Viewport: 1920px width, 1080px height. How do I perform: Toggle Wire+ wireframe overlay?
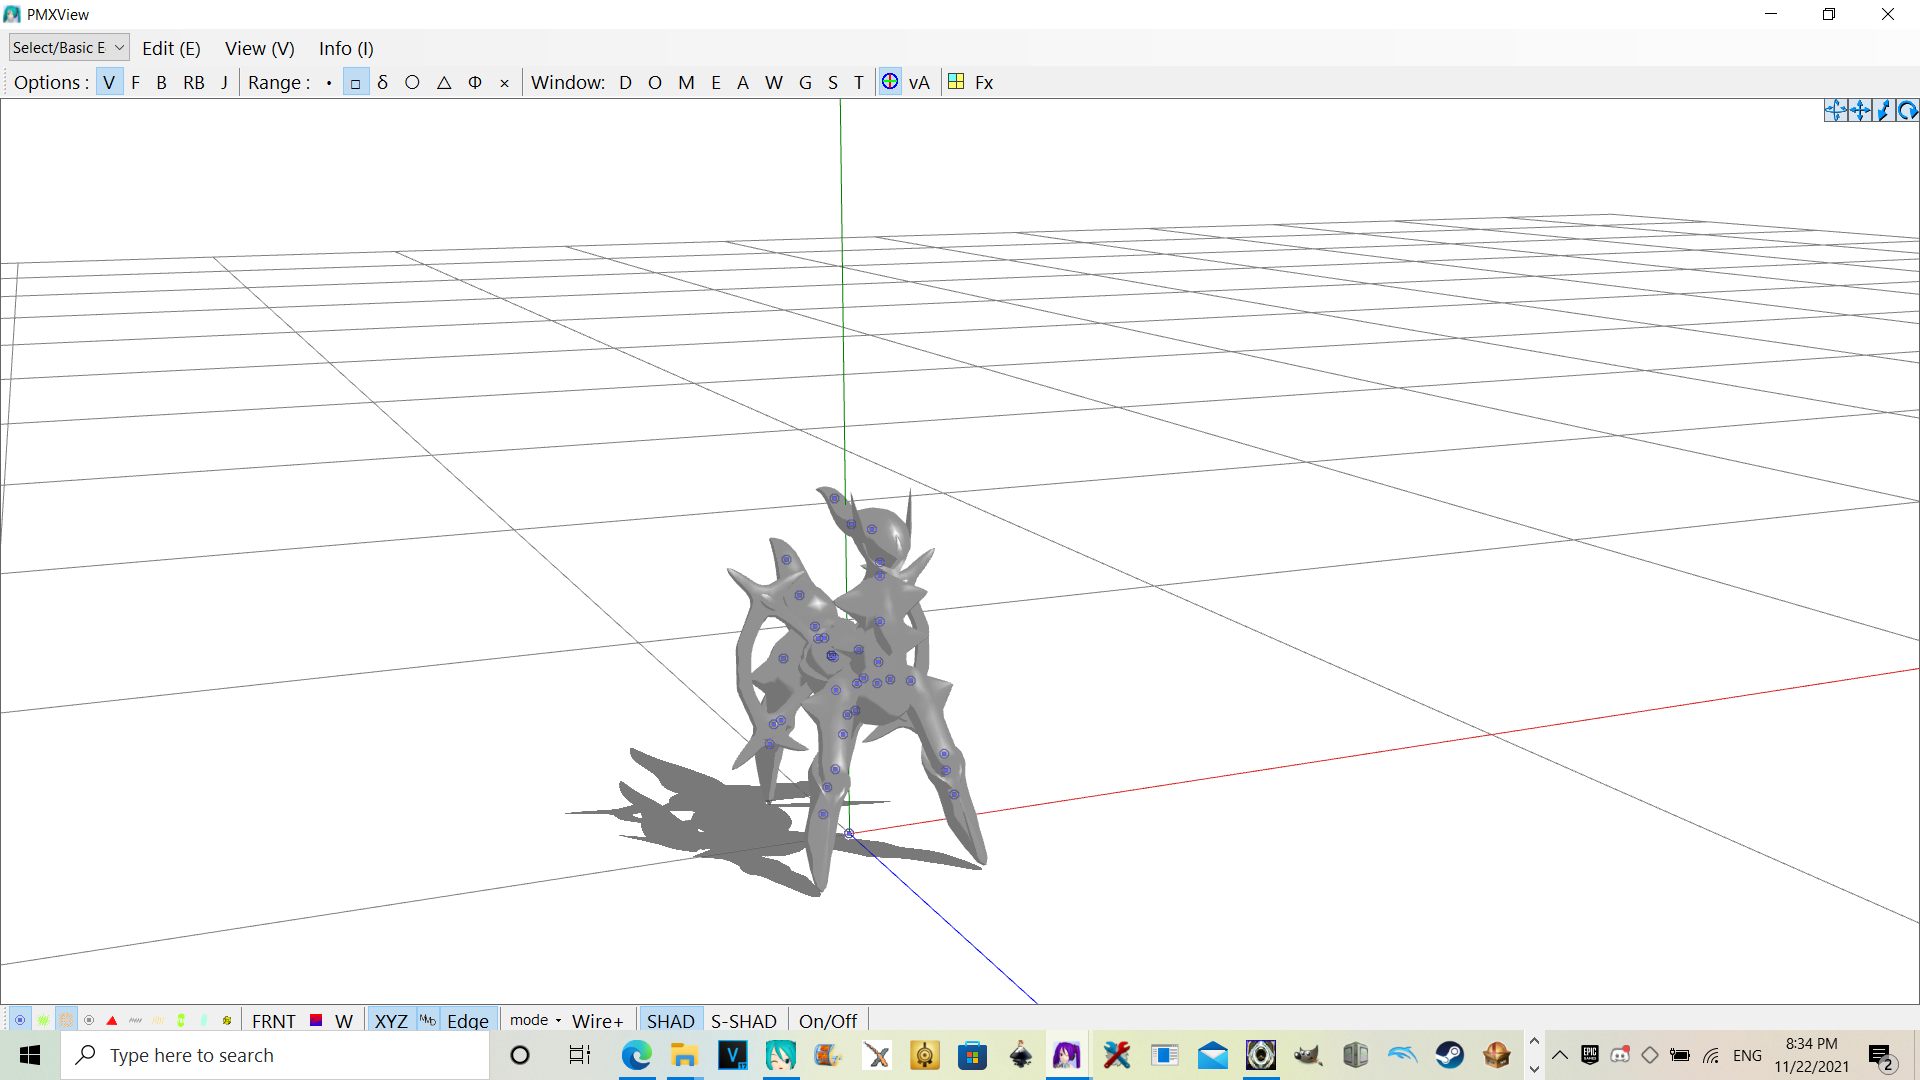(598, 1021)
